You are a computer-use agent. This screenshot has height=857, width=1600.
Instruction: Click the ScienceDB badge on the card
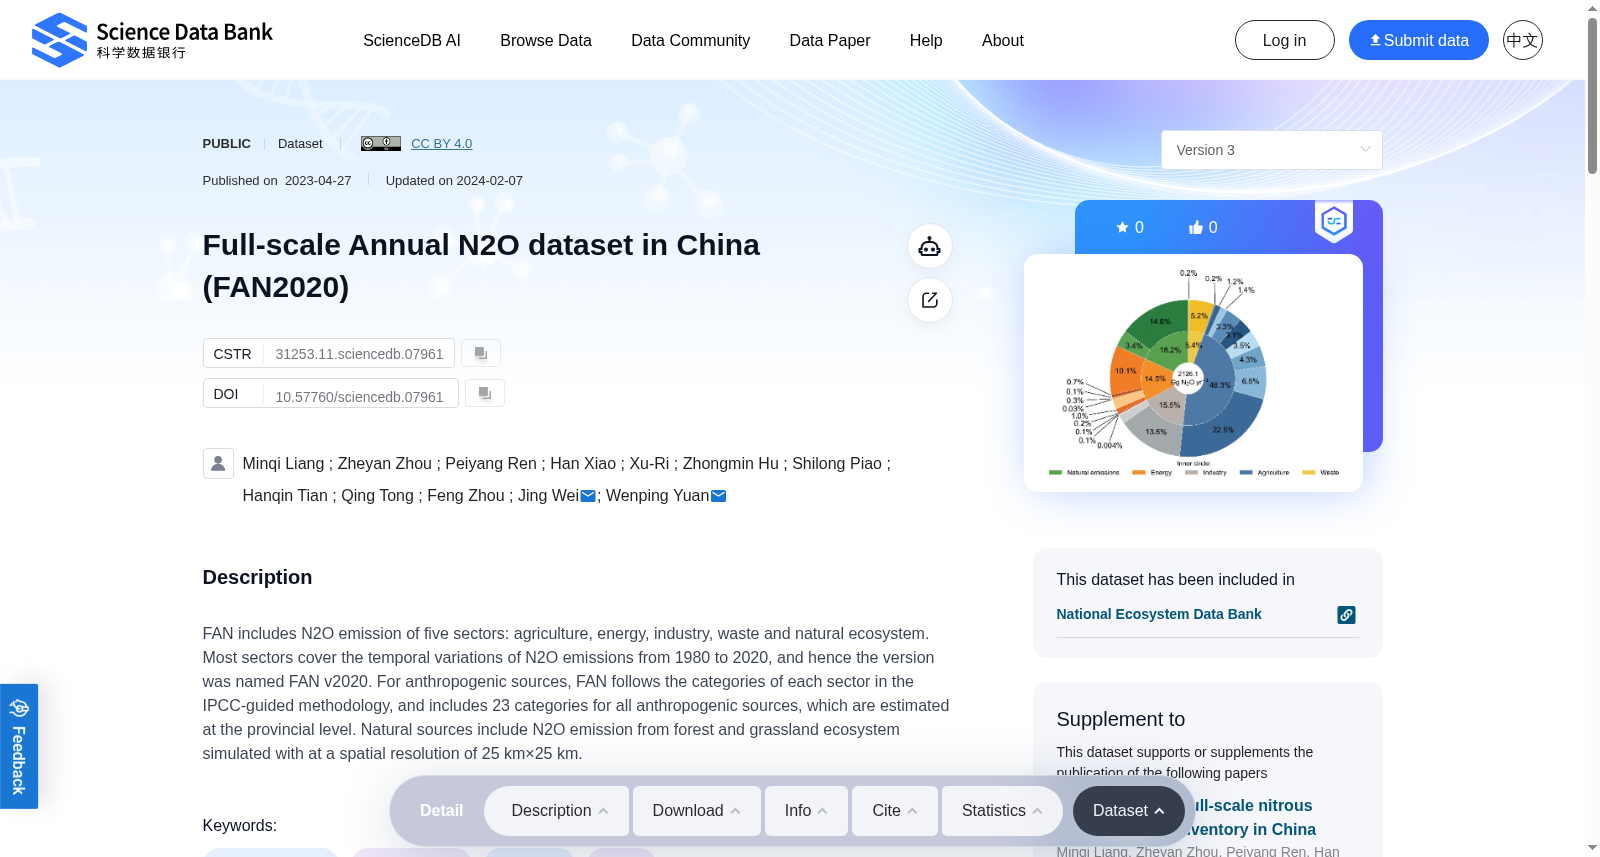[x=1334, y=221]
